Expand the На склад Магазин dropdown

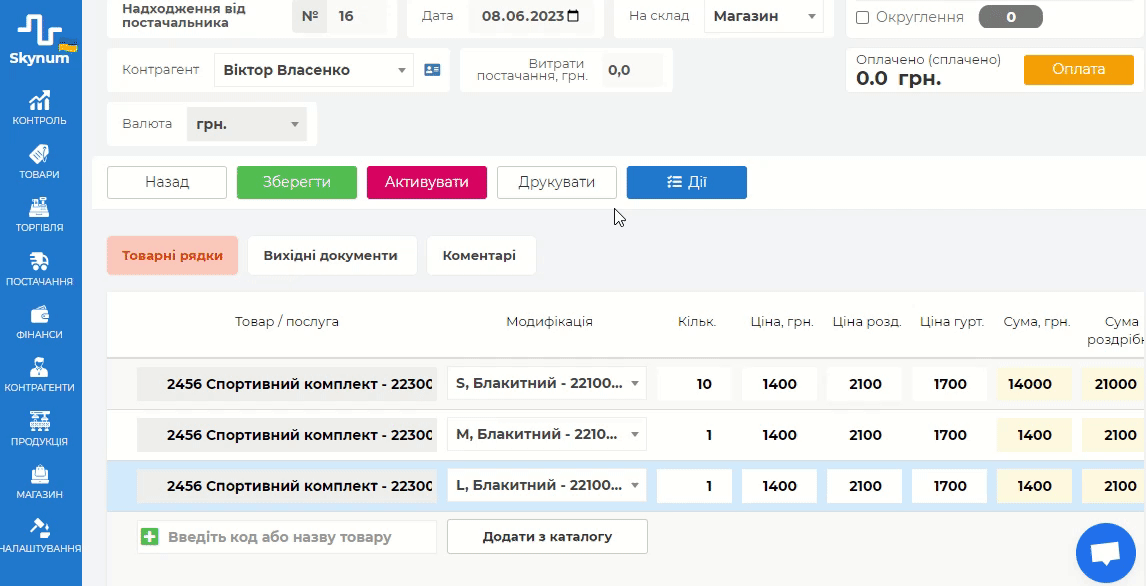764,16
